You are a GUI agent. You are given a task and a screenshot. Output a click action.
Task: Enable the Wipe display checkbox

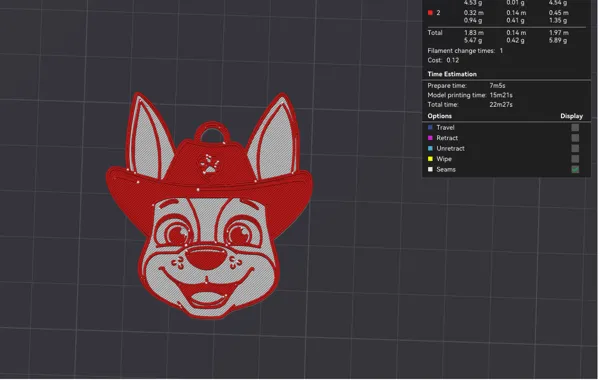576,159
